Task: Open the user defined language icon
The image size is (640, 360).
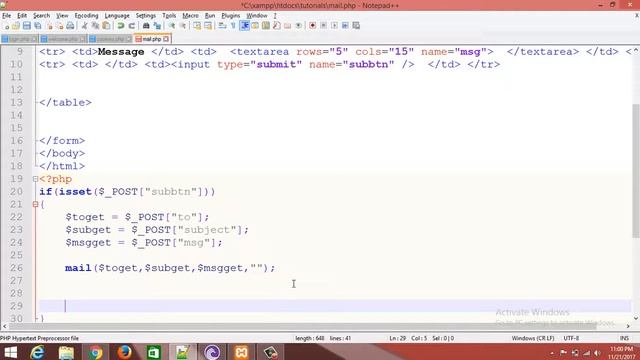Action: click(255, 26)
